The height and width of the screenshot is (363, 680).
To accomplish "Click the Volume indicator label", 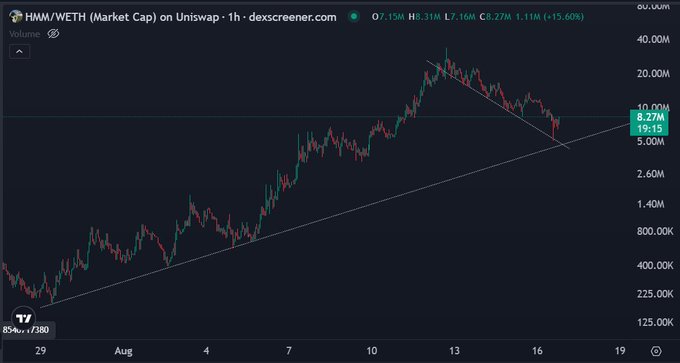I will point(24,34).
